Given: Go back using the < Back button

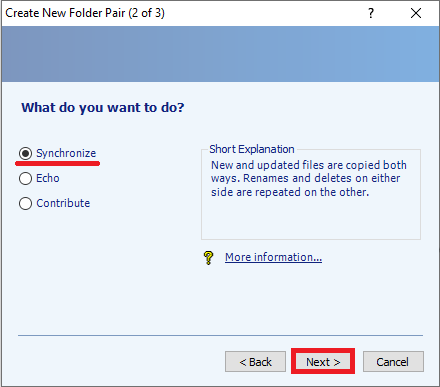Looking at the screenshot, I should pyautogui.click(x=255, y=362).
